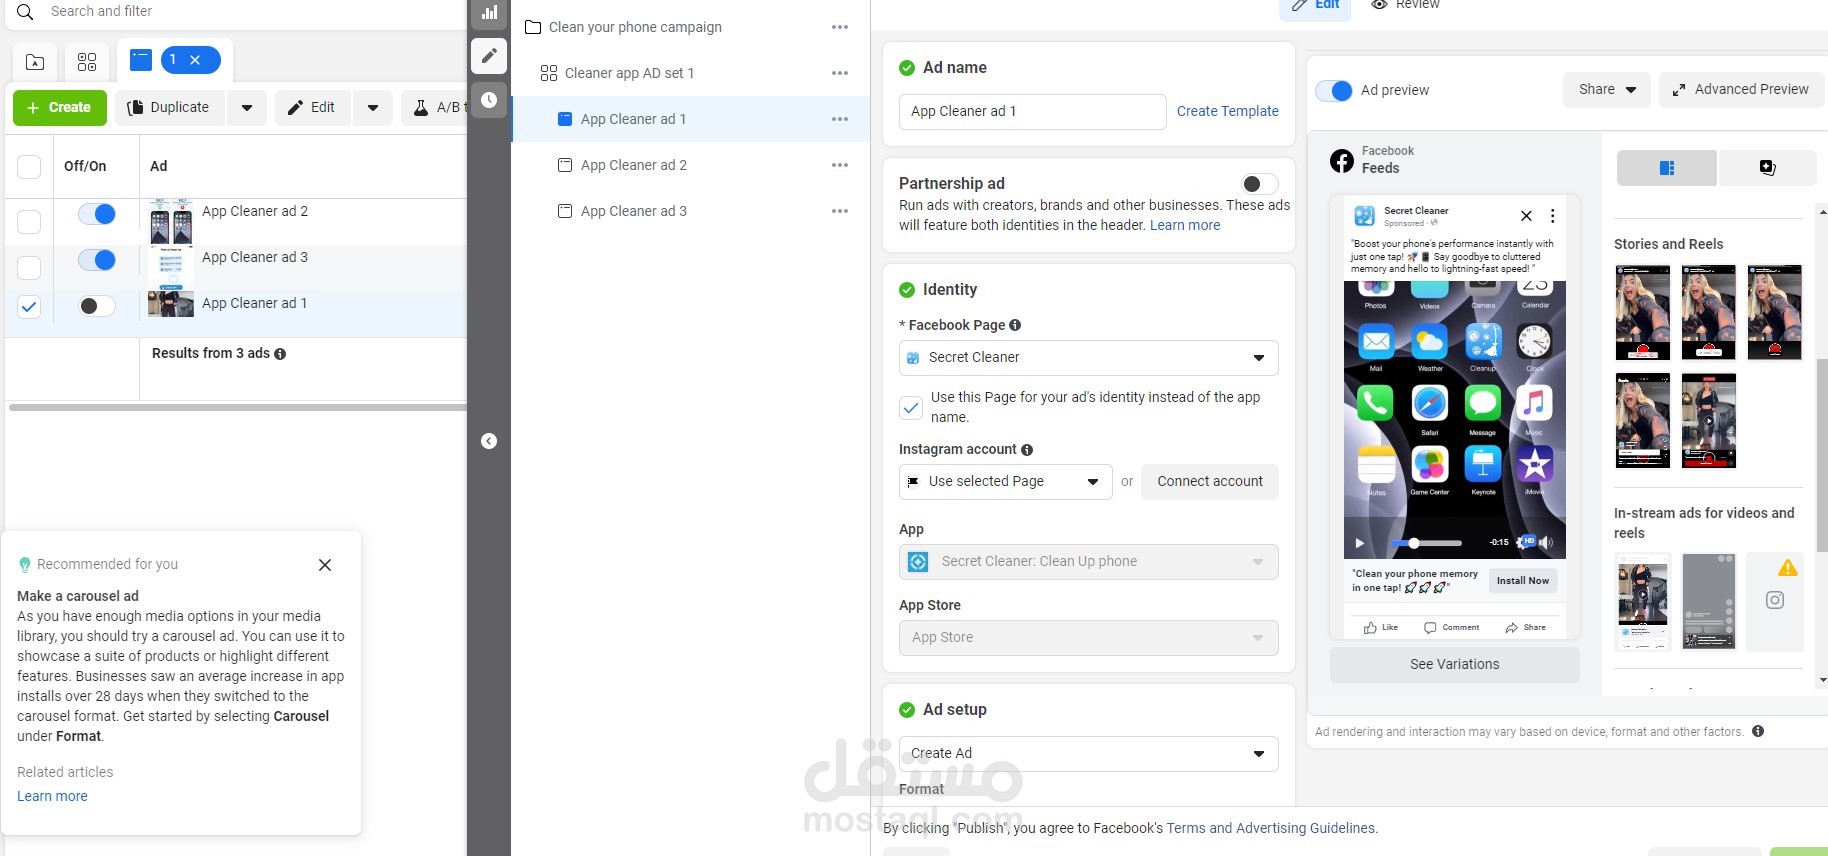Disable the Ad preview toggle
Image resolution: width=1828 pixels, height=856 pixels.
(1334, 91)
